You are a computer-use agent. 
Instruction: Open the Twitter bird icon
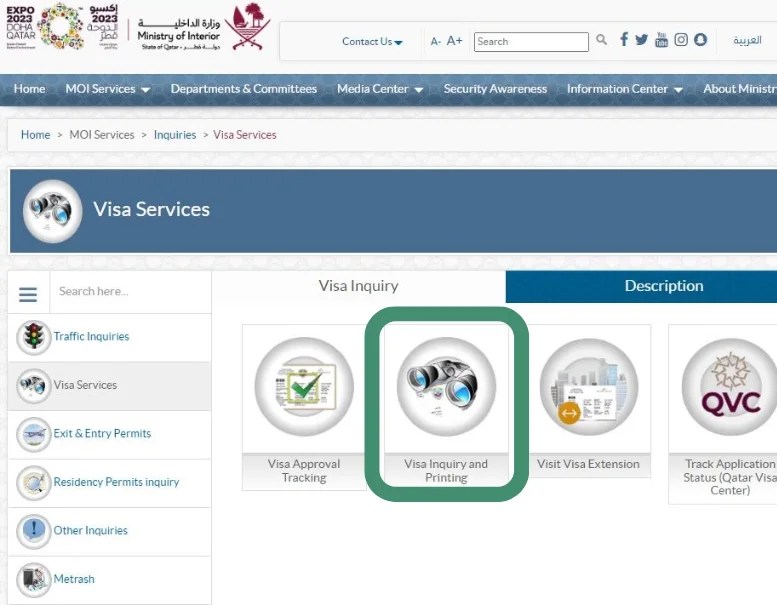click(x=642, y=40)
